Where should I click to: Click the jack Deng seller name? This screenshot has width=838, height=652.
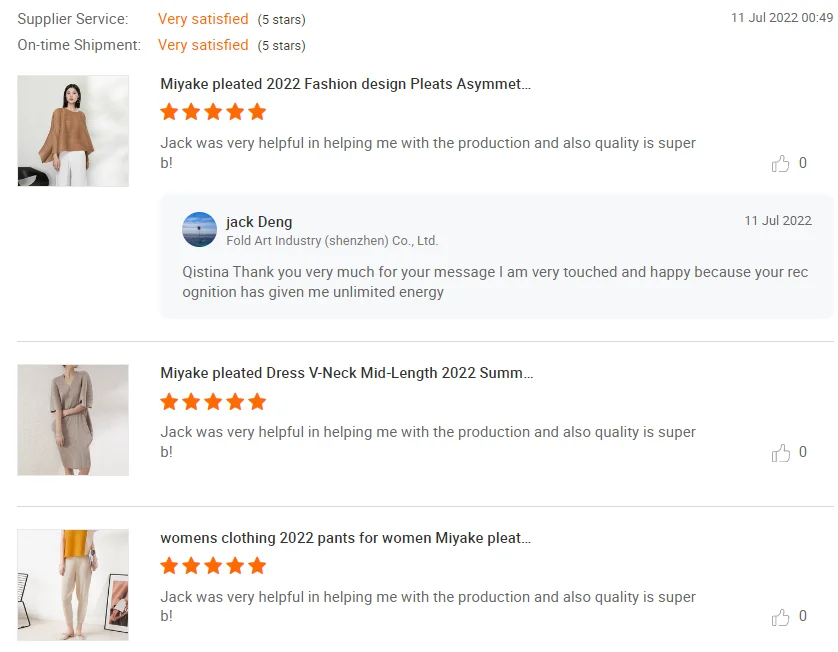(x=259, y=222)
